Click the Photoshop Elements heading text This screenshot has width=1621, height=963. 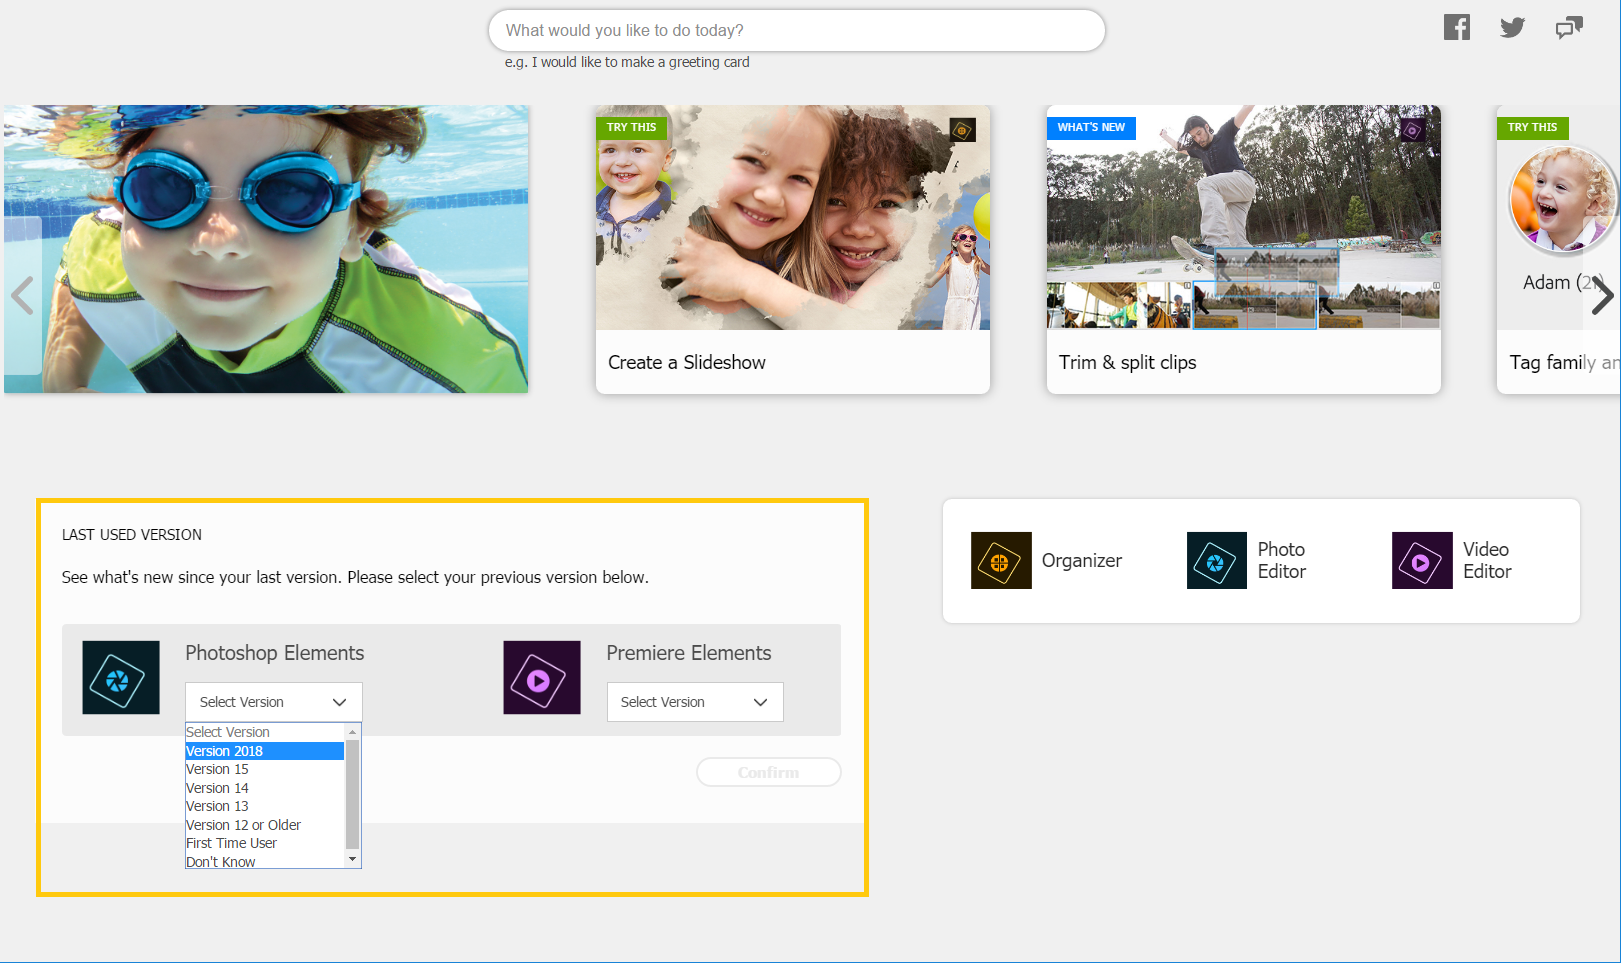pos(275,653)
